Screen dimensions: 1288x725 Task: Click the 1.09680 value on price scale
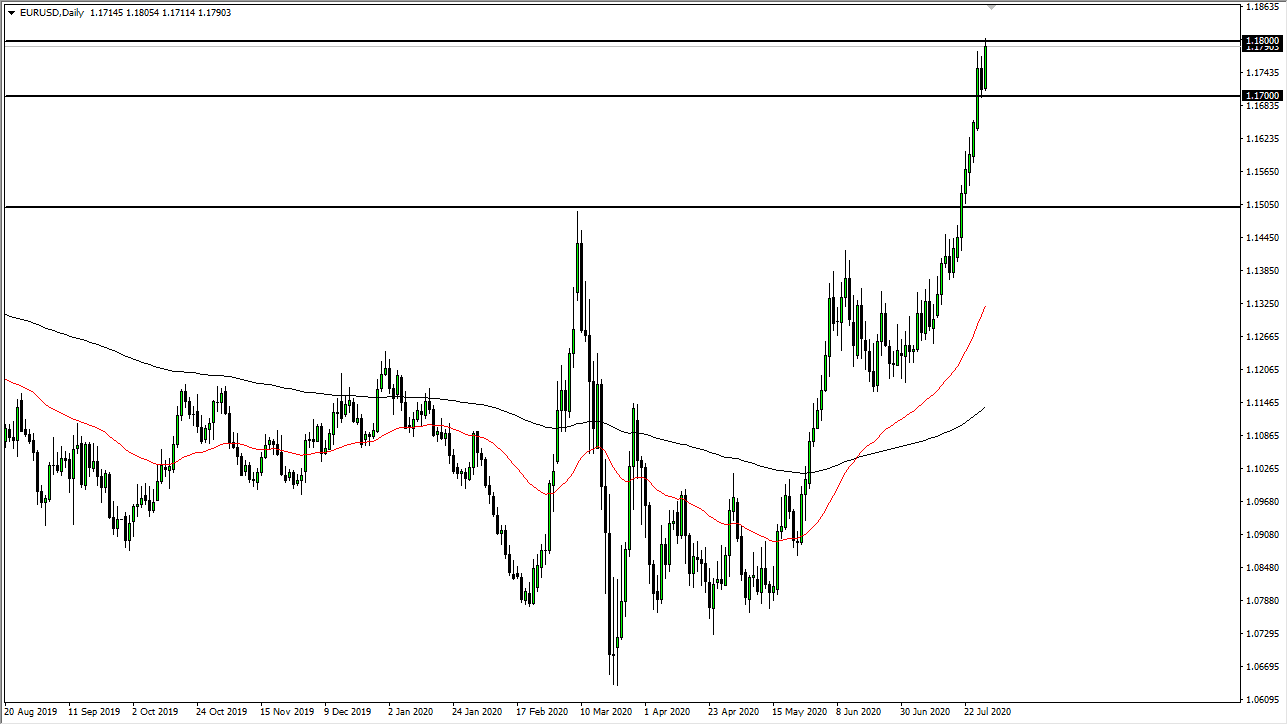click(x=1264, y=502)
